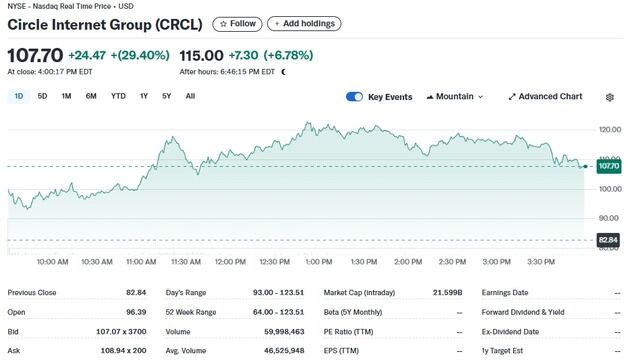
Task: Expand the chevron next to Mountain
Action: (480, 97)
